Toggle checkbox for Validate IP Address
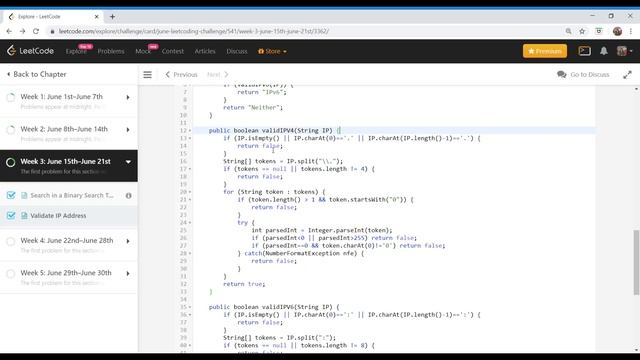 point(11,216)
